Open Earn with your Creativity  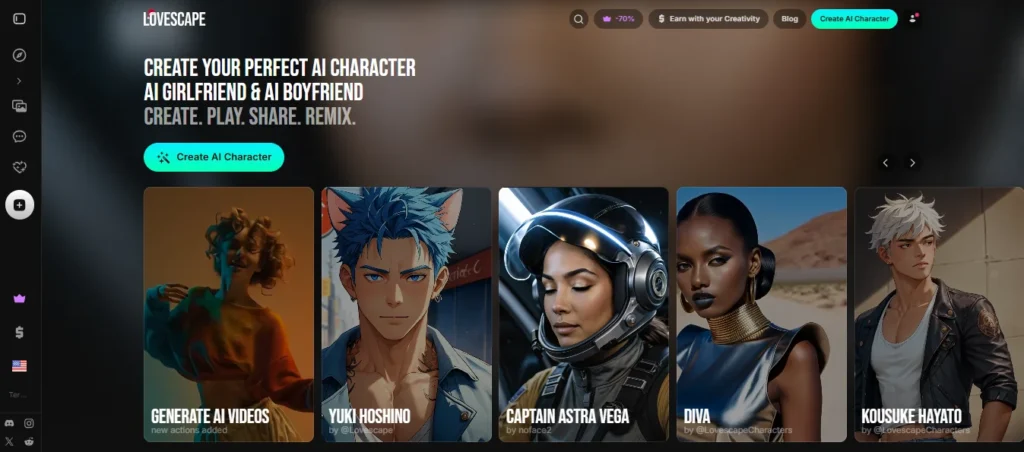coord(708,19)
